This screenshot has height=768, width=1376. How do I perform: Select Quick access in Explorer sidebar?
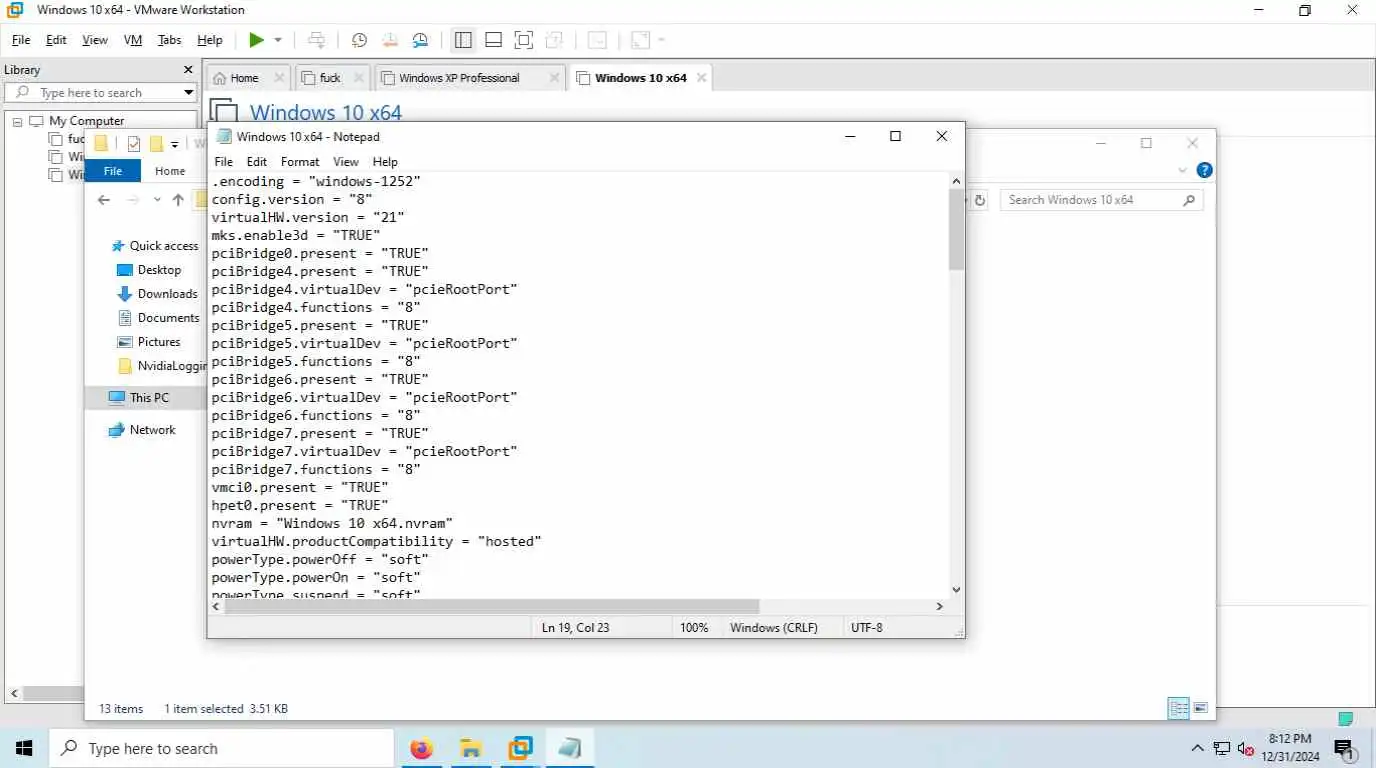164,246
